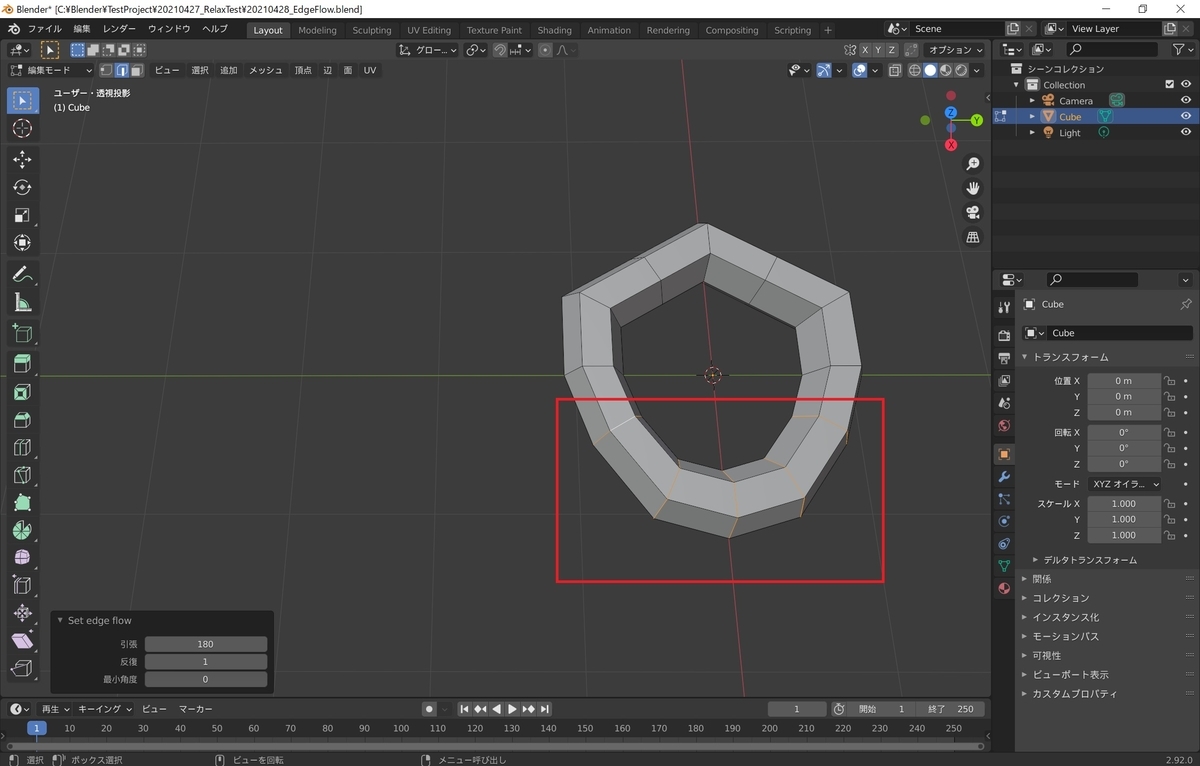Image resolution: width=1200 pixels, height=766 pixels.
Task: Open the レンダー menu
Action: coord(119,30)
